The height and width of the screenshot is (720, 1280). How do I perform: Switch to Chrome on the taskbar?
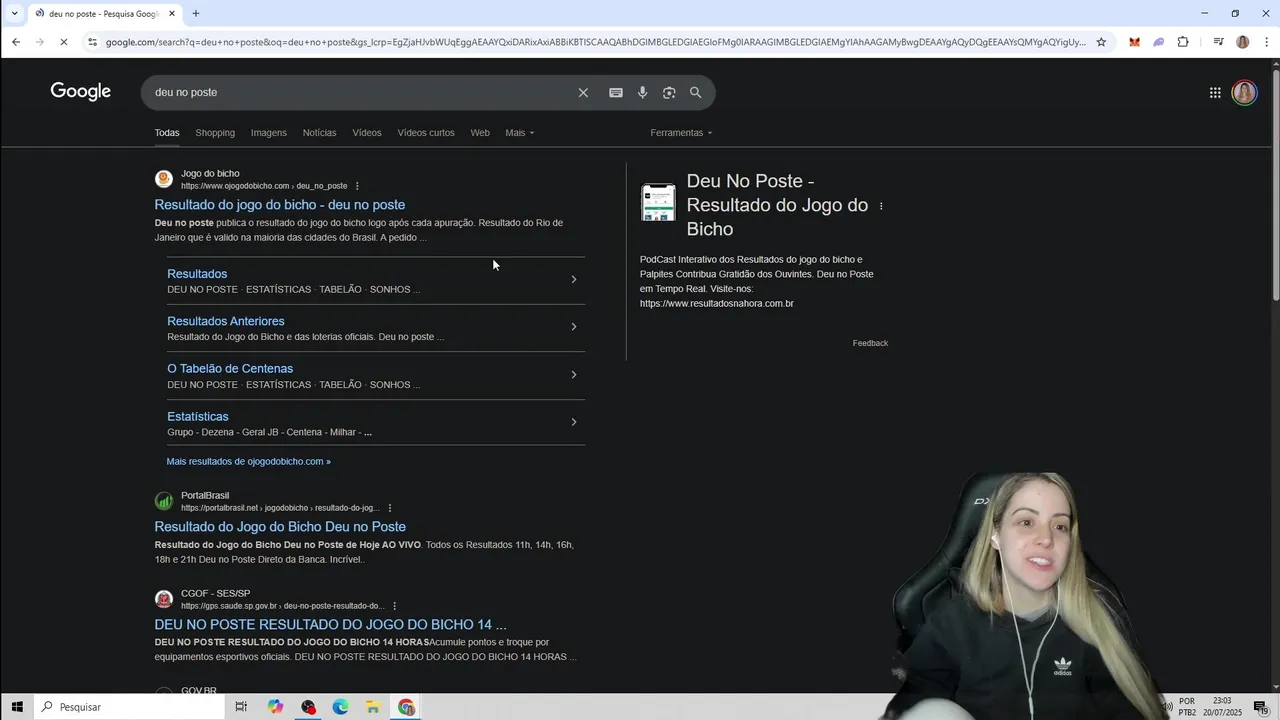point(406,707)
